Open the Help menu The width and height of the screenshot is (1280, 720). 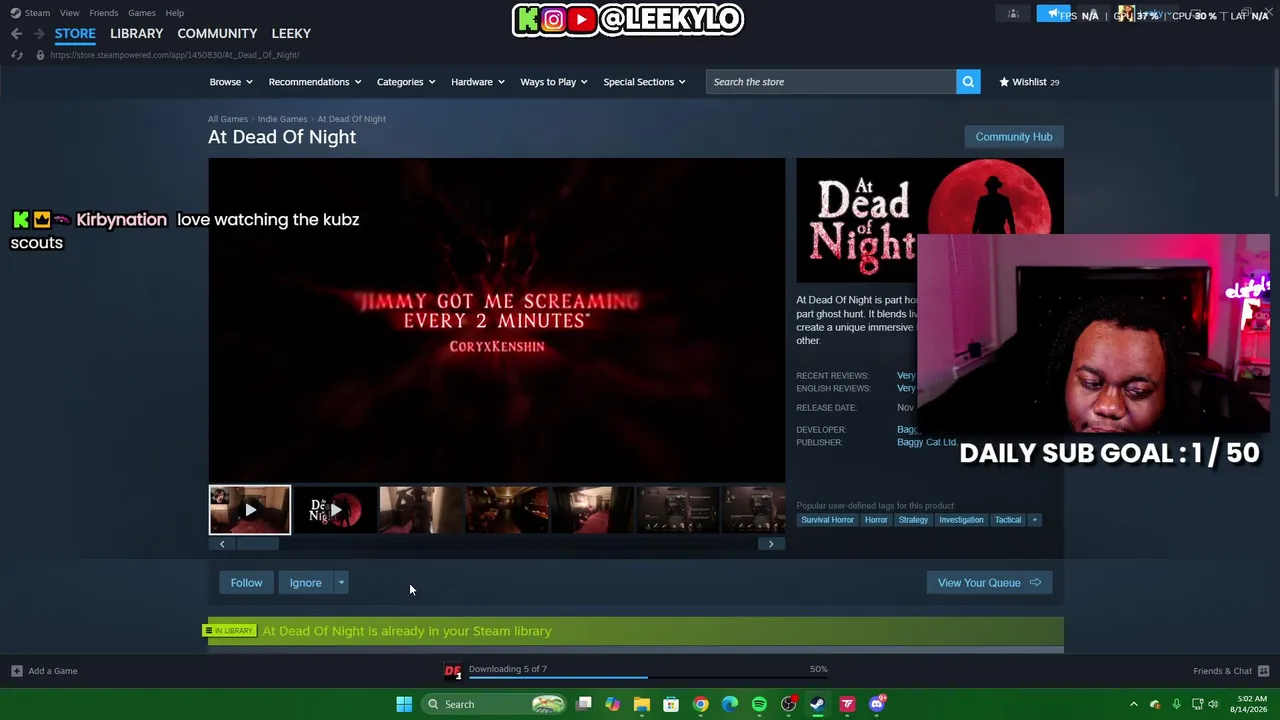[x=175, y=13]
